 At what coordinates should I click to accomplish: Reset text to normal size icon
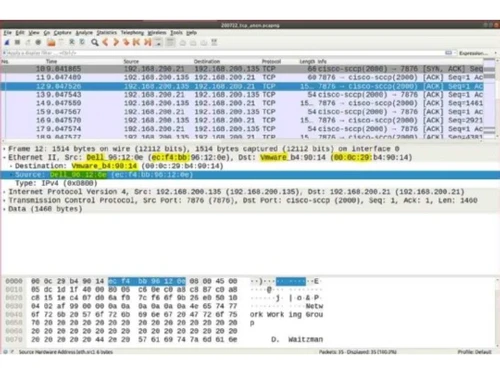coord(204,43)
